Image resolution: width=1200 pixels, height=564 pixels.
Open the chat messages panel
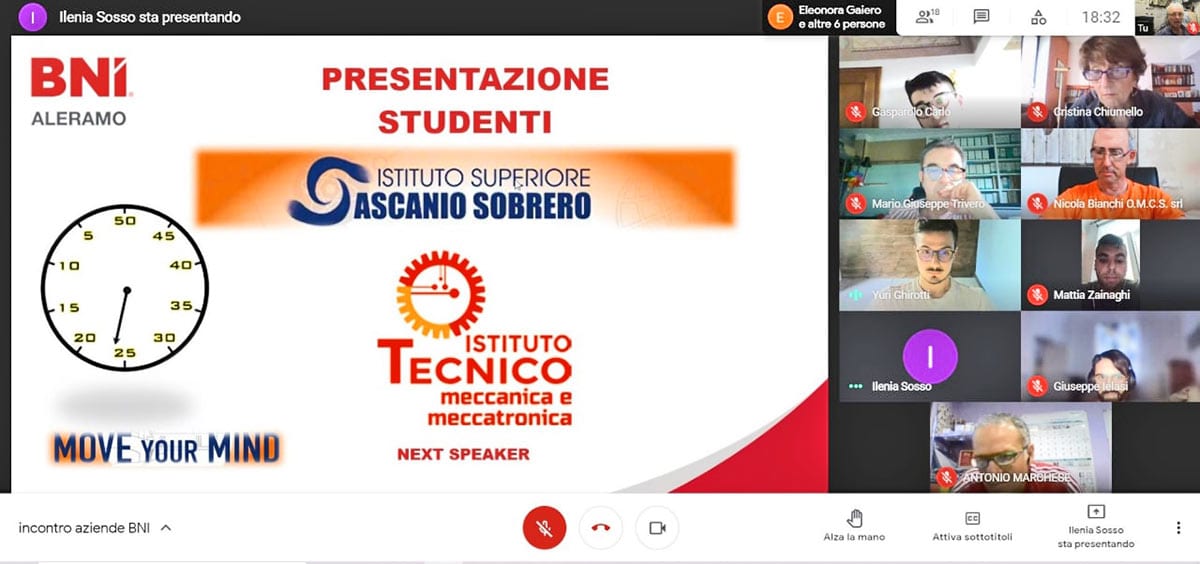(981, 17)
